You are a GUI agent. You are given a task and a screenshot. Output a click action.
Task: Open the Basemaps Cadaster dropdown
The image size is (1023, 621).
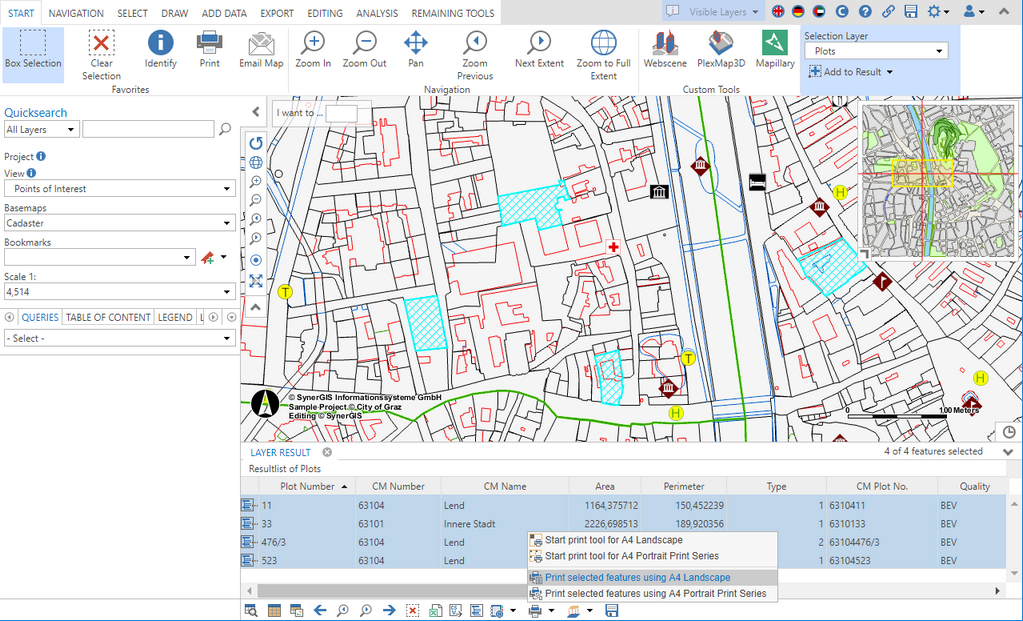pyautogui.click(x=120, y=223)
